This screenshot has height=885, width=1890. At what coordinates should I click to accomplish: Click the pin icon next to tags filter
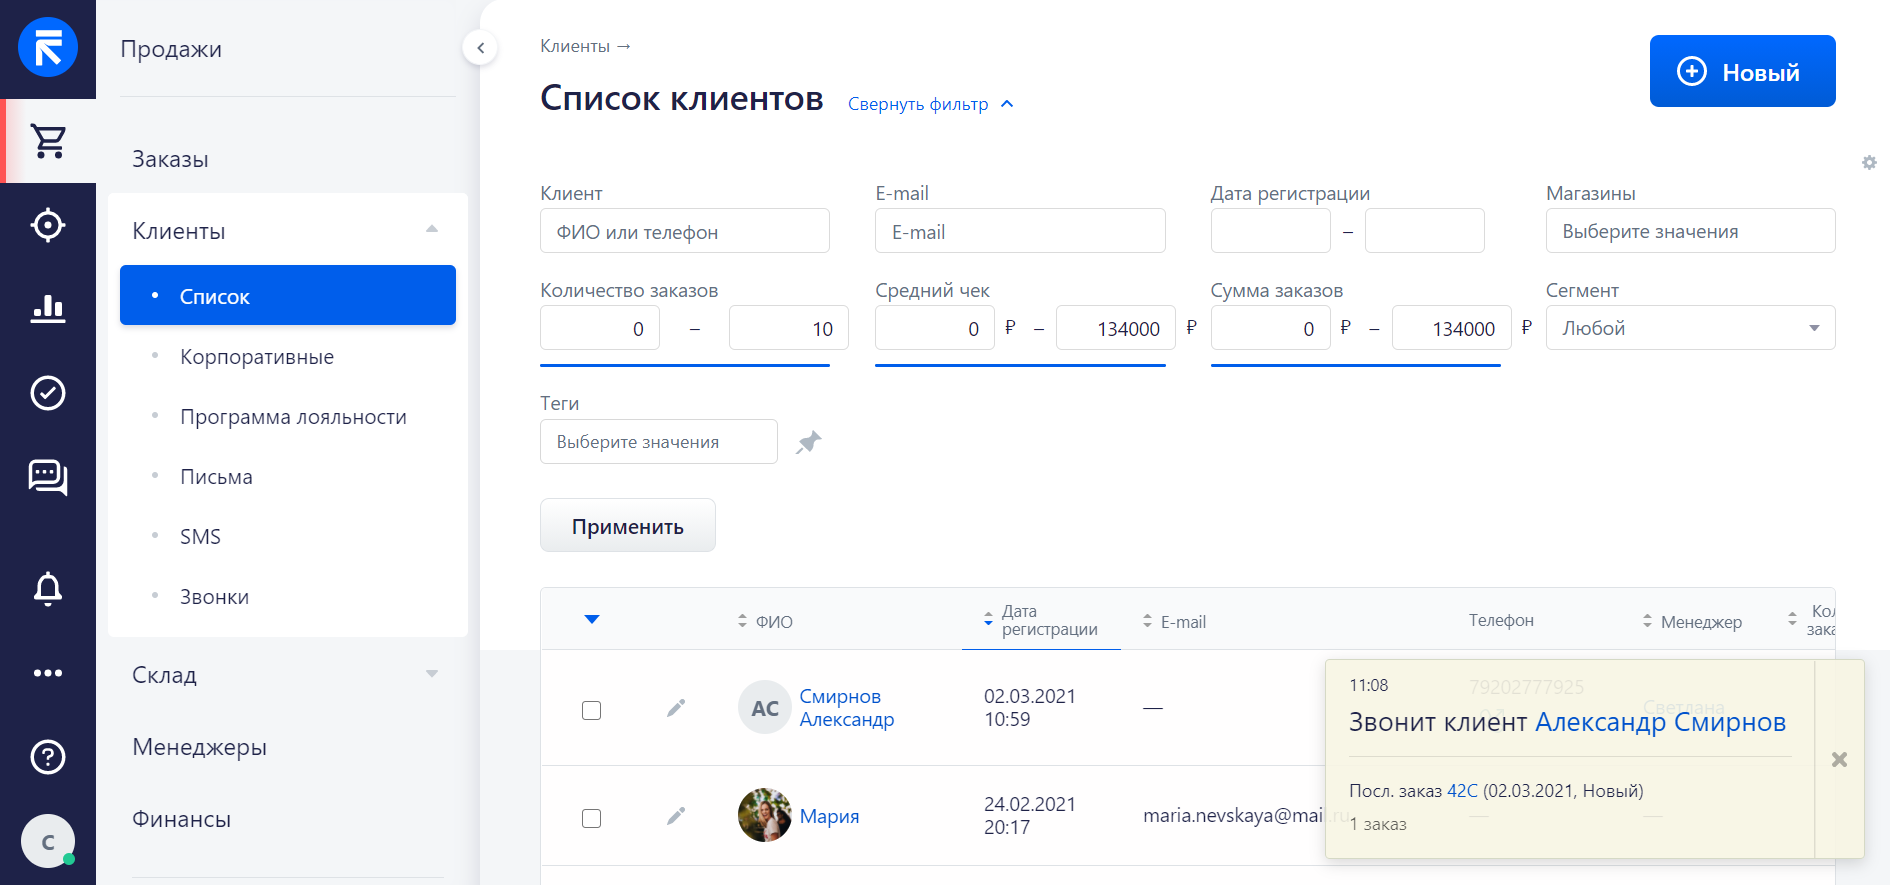coord(808,442)
